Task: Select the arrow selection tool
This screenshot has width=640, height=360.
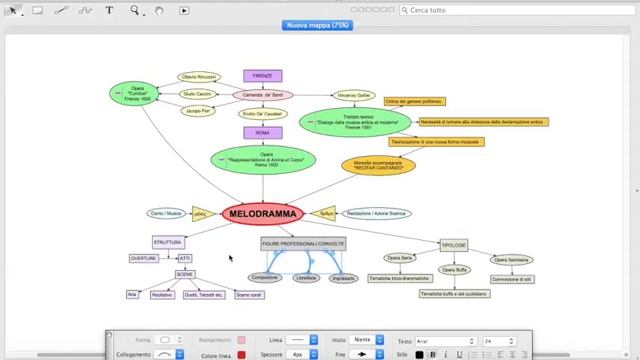Action: [x=13, y=11]
